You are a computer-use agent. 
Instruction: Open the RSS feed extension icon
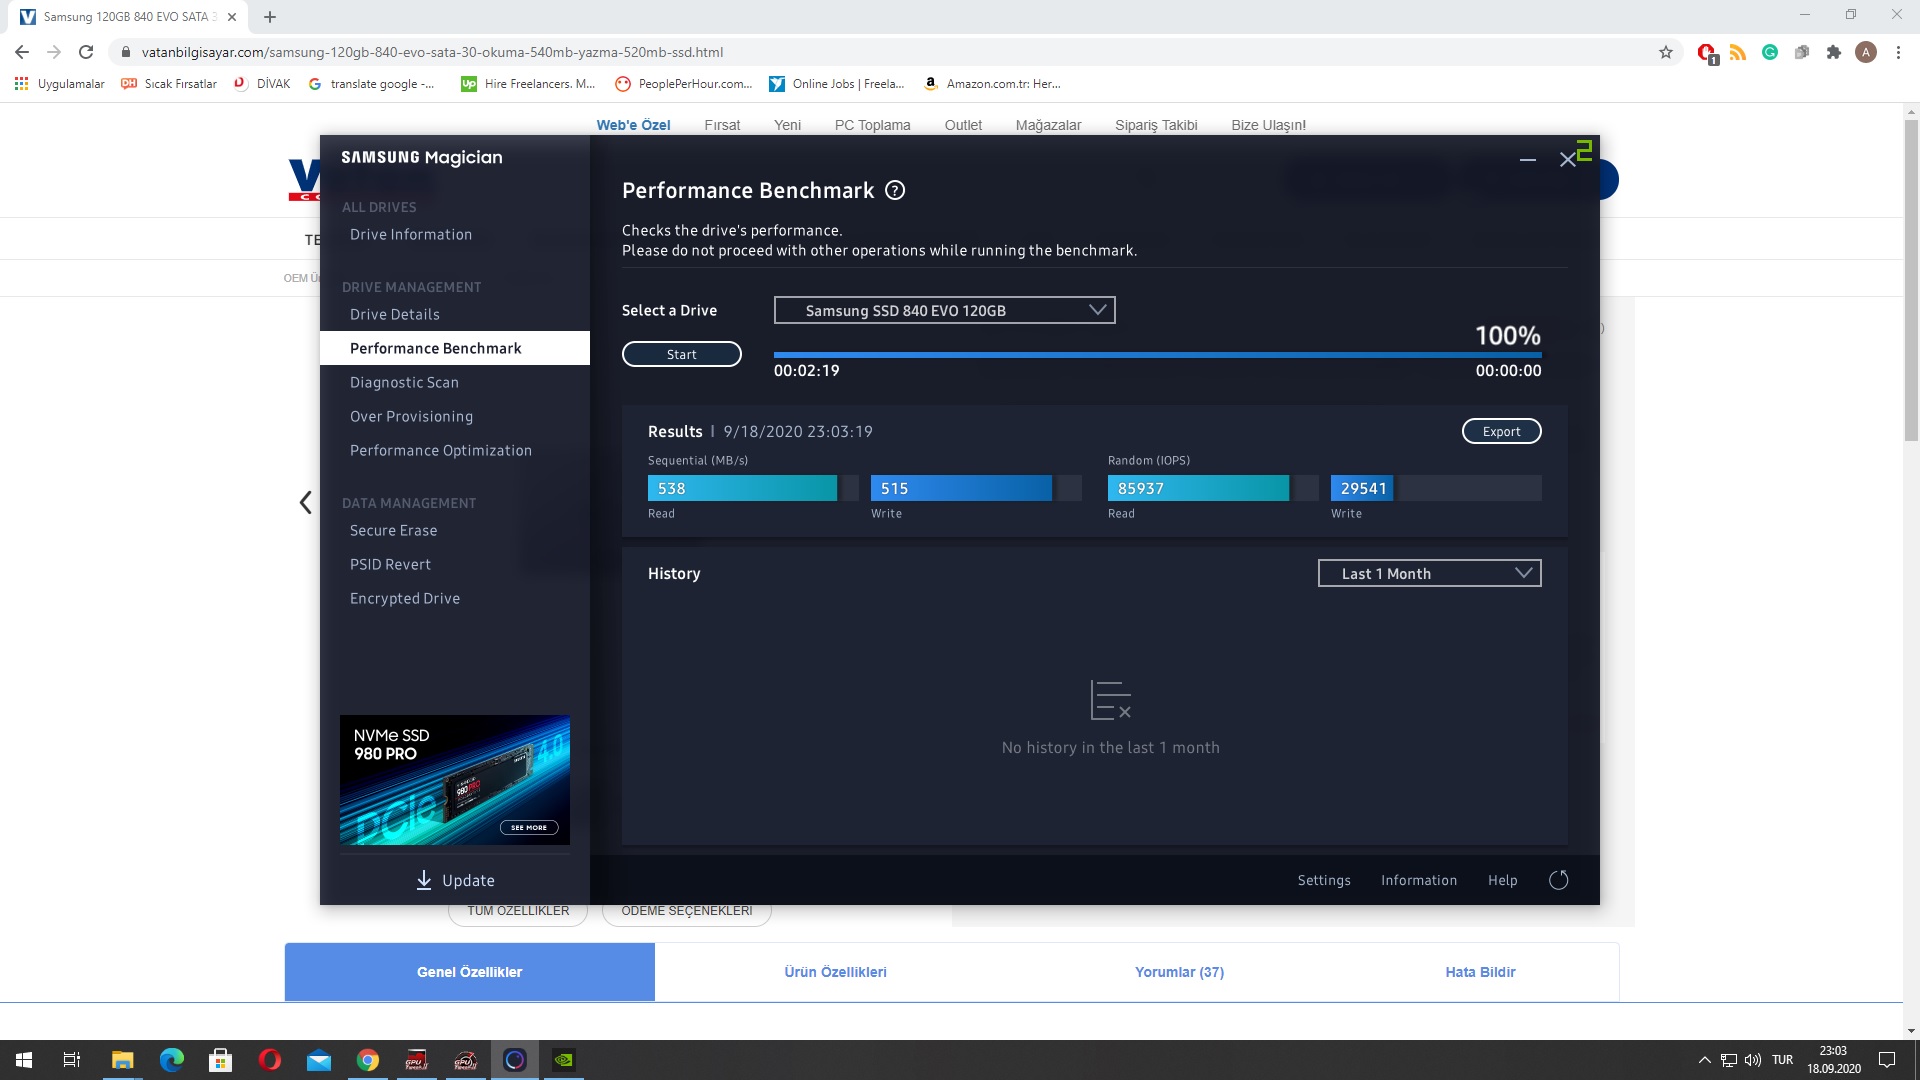1738,52
